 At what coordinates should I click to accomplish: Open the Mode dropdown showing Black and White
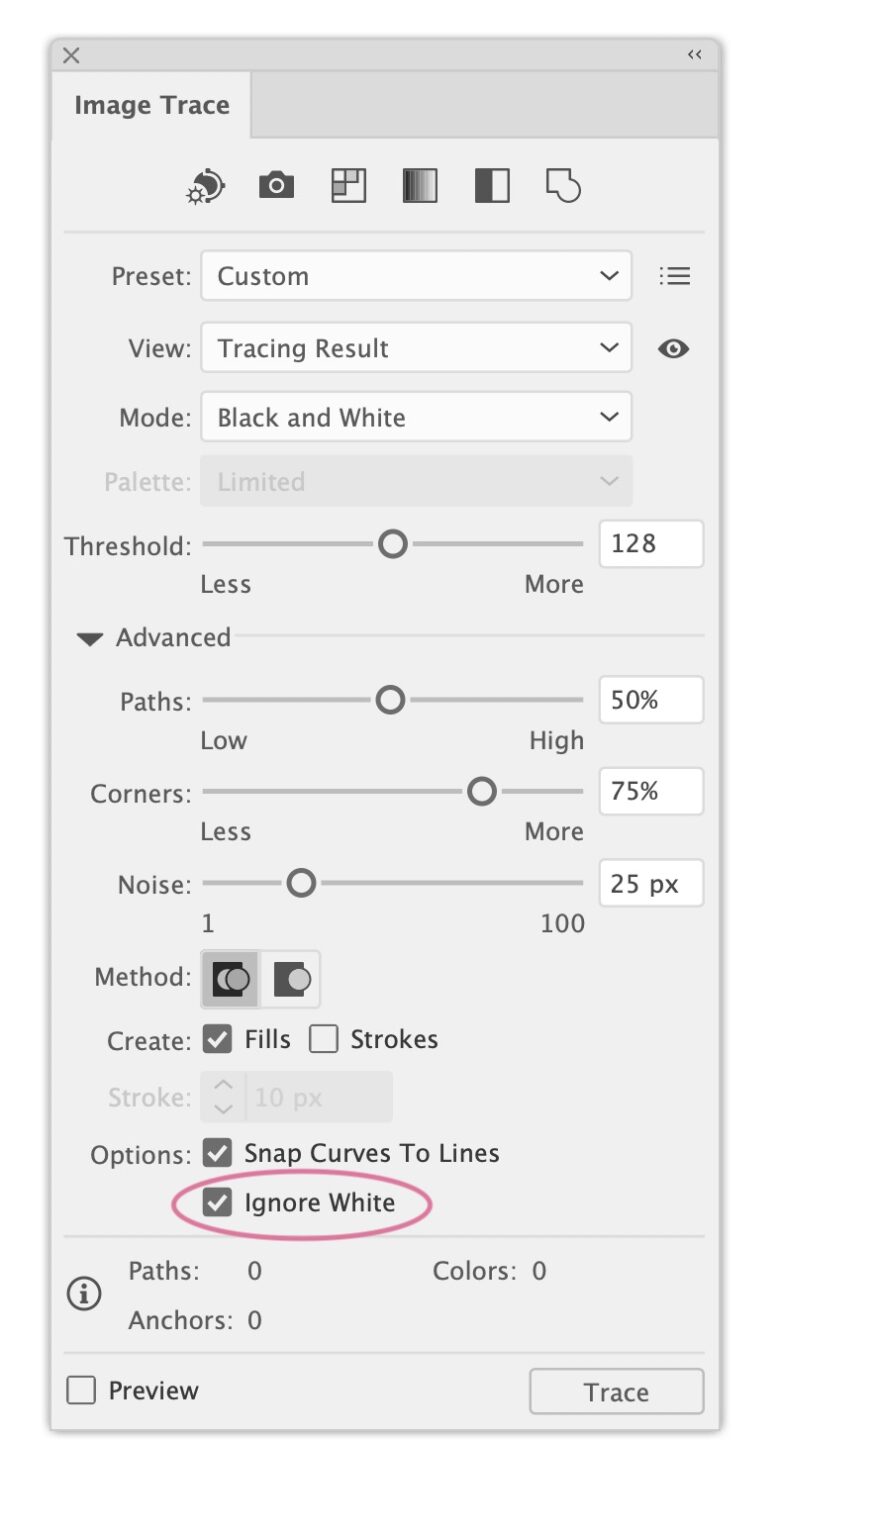pyautogui.click(x=416, y=417)
